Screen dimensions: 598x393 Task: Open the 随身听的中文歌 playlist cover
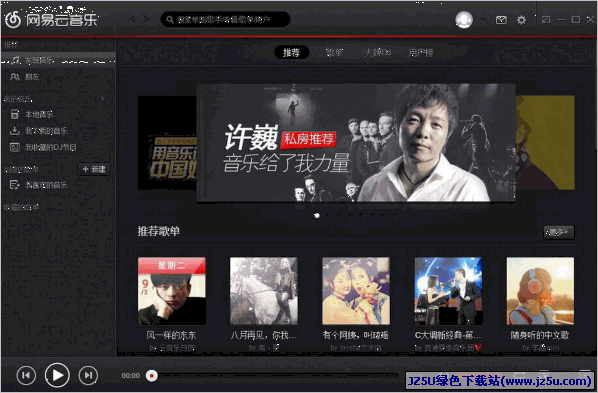[540, 291]
